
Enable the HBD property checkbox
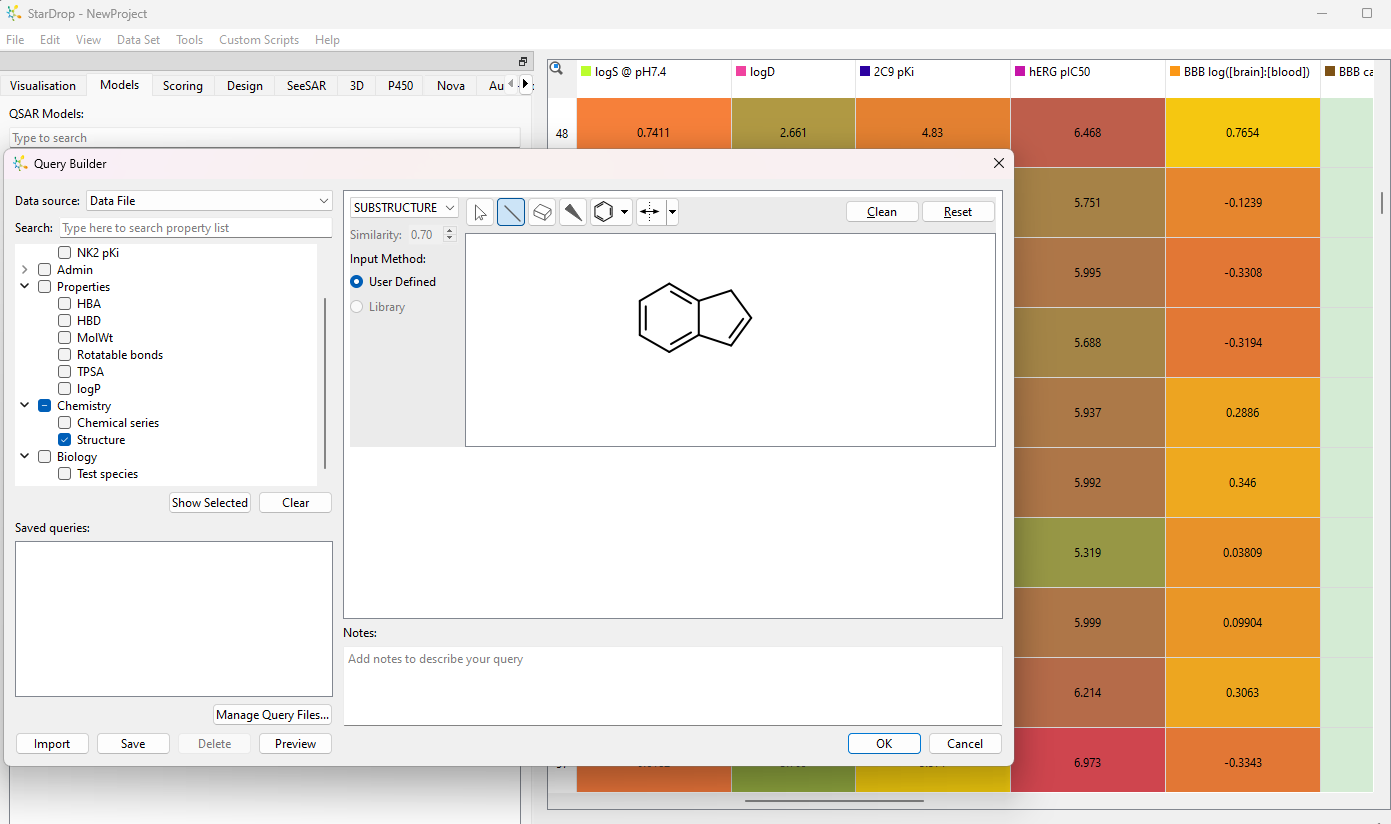tap(65, 321)
